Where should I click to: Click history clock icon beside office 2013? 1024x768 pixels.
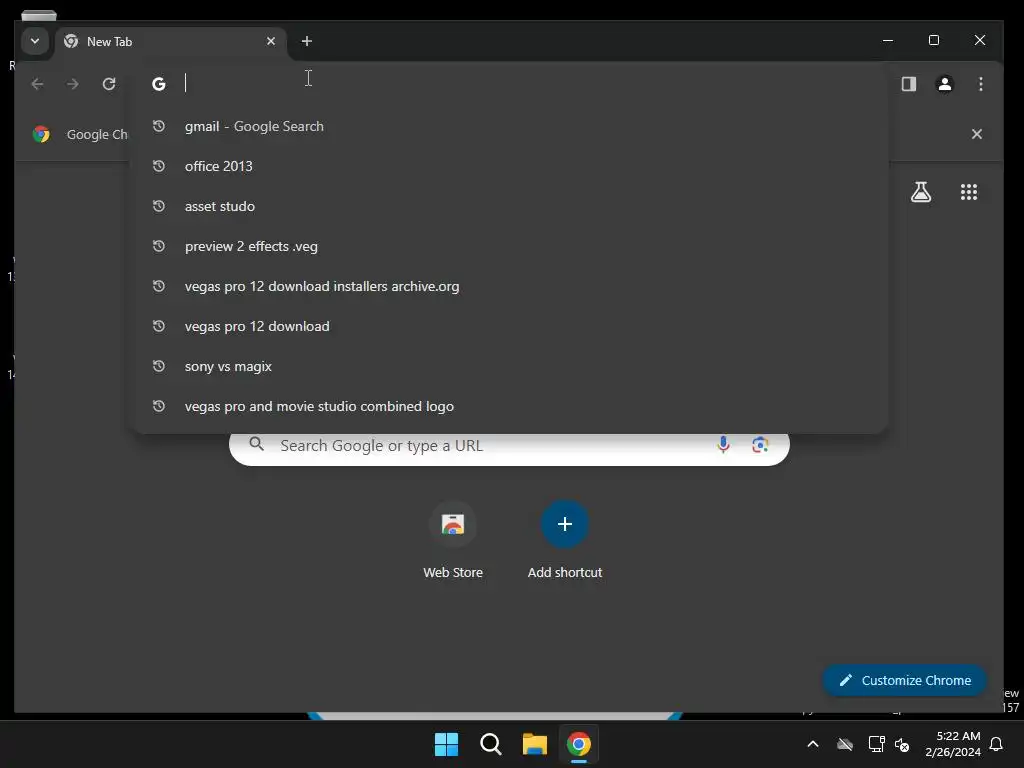tap(159, 166)
